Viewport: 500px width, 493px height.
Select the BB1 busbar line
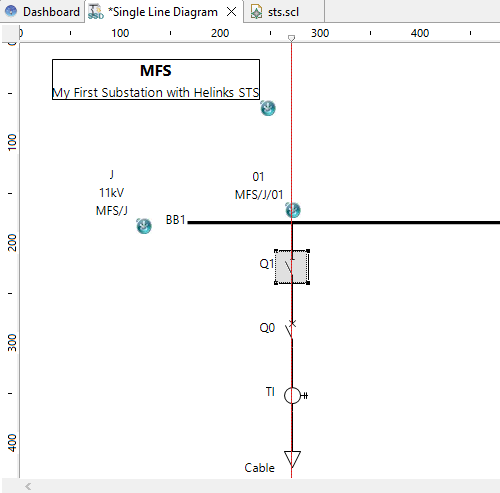[344, 222]
